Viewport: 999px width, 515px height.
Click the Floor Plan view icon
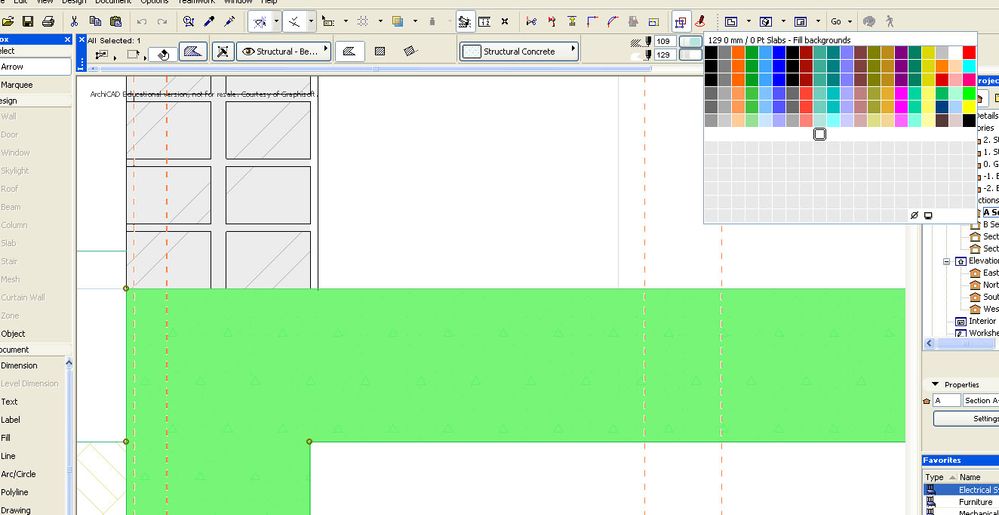tap(731, 22)
